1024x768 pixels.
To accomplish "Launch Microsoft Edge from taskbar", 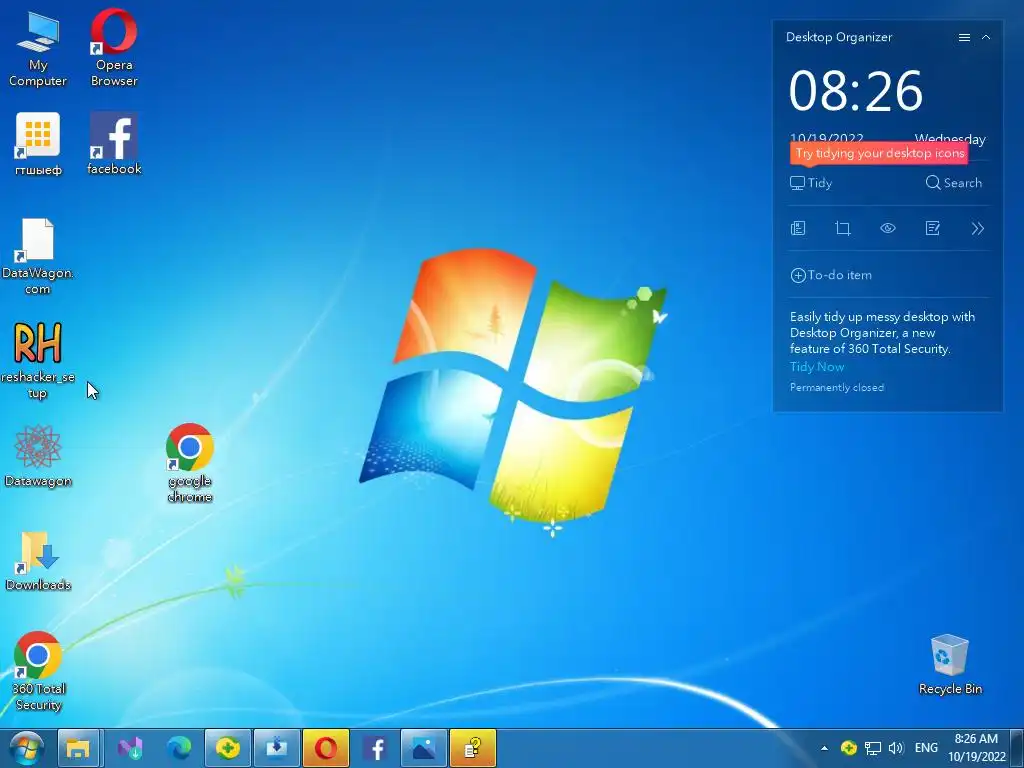I will pos(178,748).
